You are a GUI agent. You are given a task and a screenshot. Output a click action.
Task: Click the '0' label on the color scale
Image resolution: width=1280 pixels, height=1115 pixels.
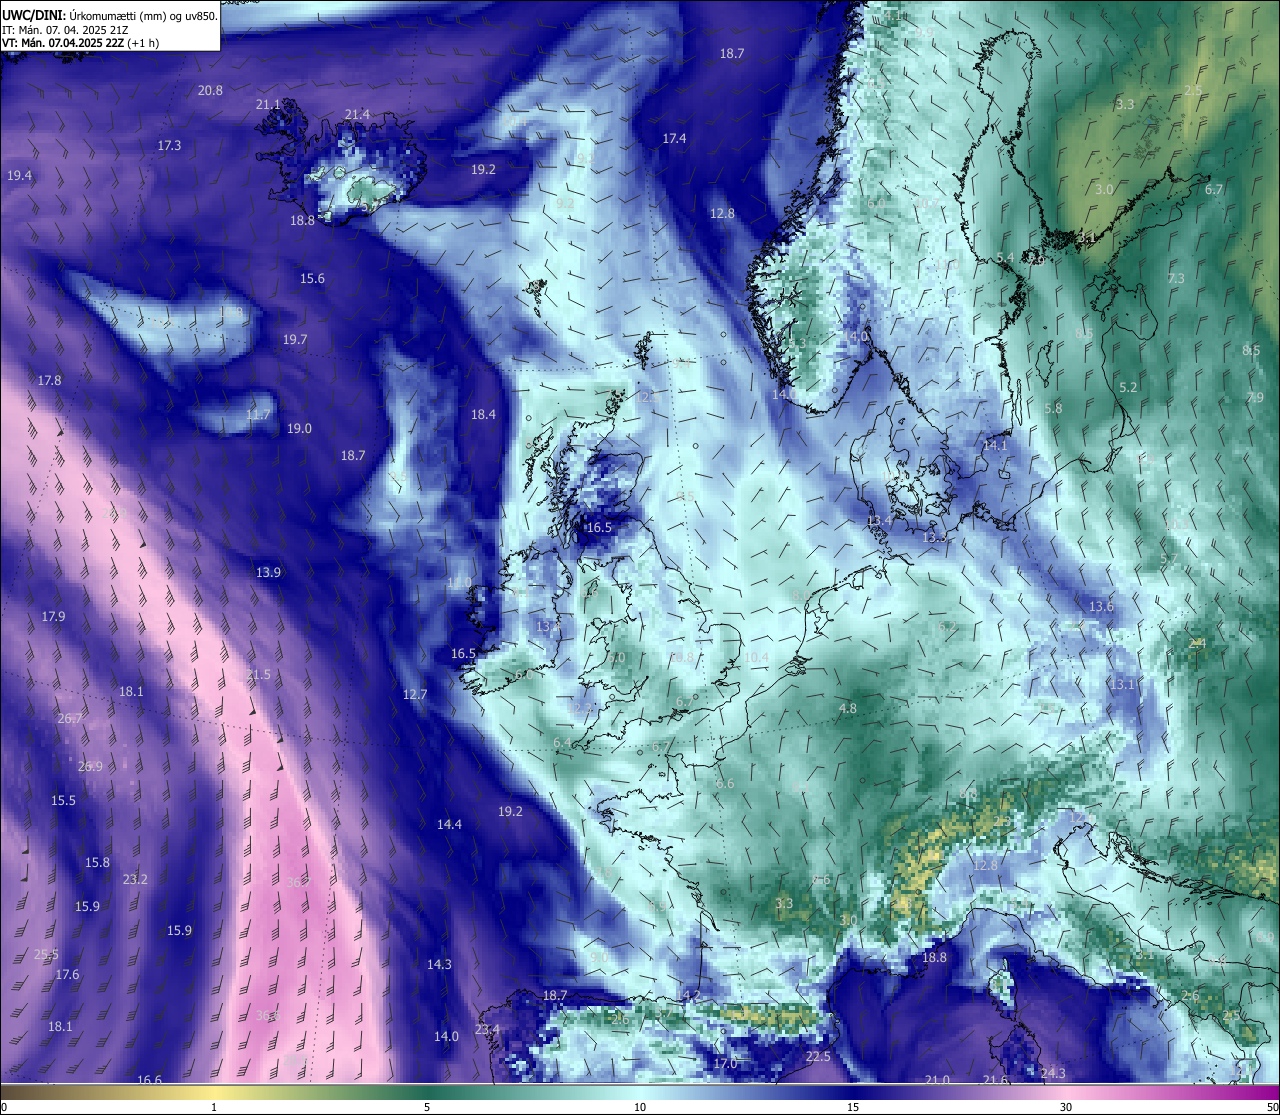(3, 1107)
